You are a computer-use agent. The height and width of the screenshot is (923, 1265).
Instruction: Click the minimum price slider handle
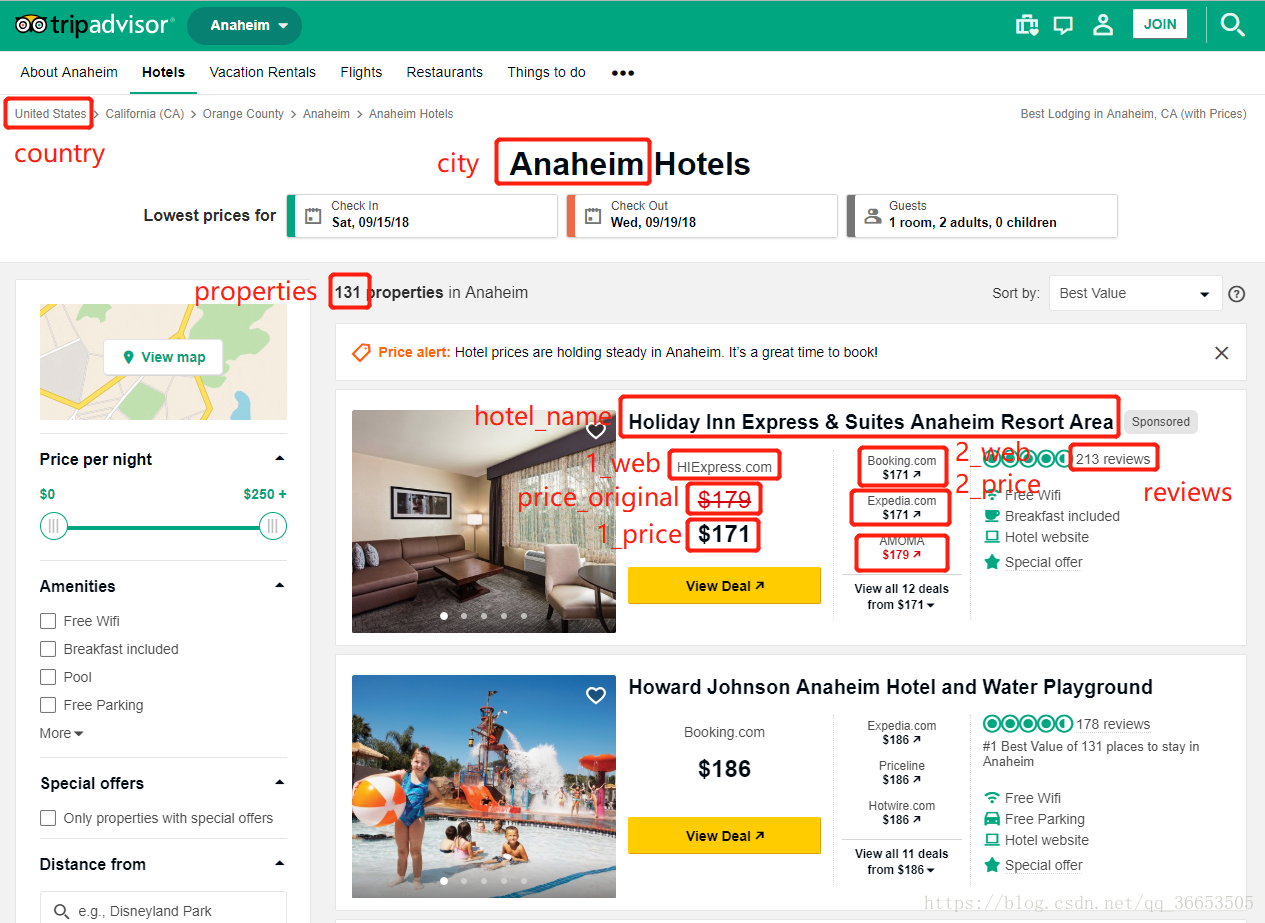tap(54, 526)
